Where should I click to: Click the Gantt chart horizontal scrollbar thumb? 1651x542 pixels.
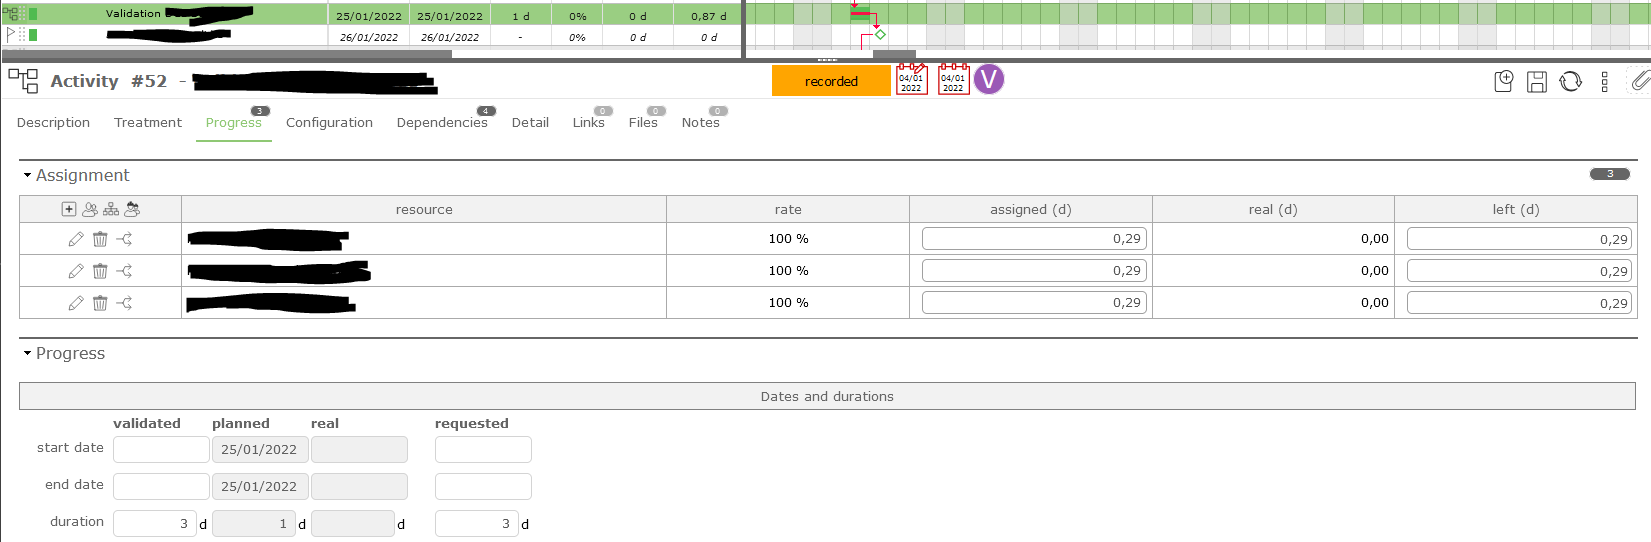click(894, 54)
